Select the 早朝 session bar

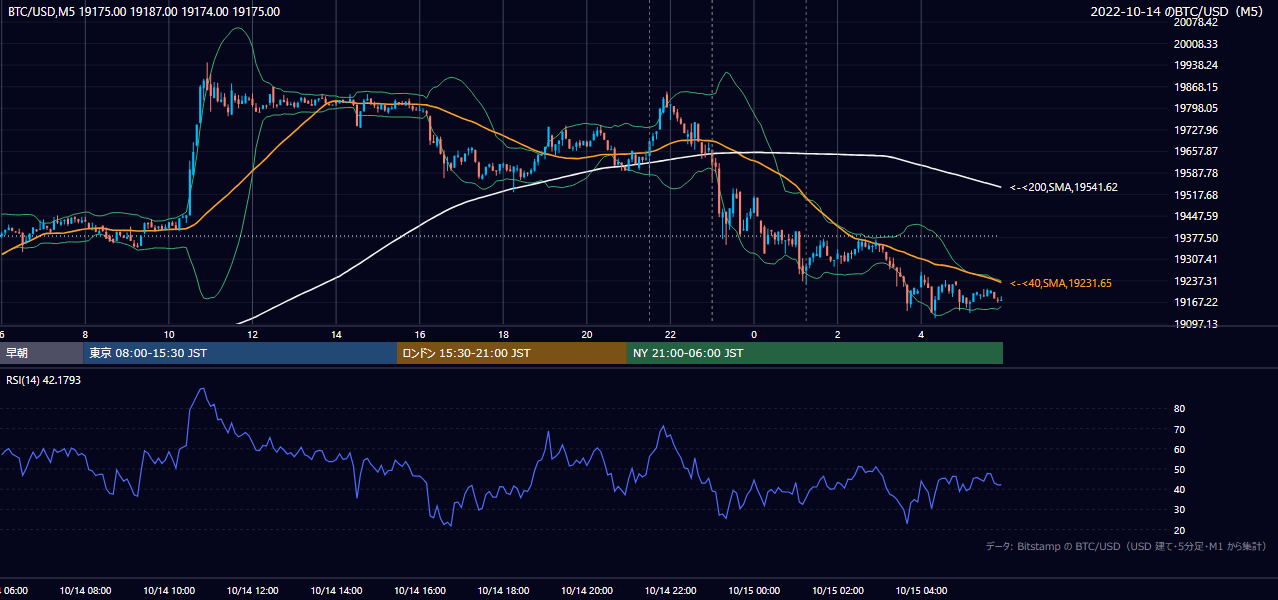pyautogui.click(x=41, y=353)
